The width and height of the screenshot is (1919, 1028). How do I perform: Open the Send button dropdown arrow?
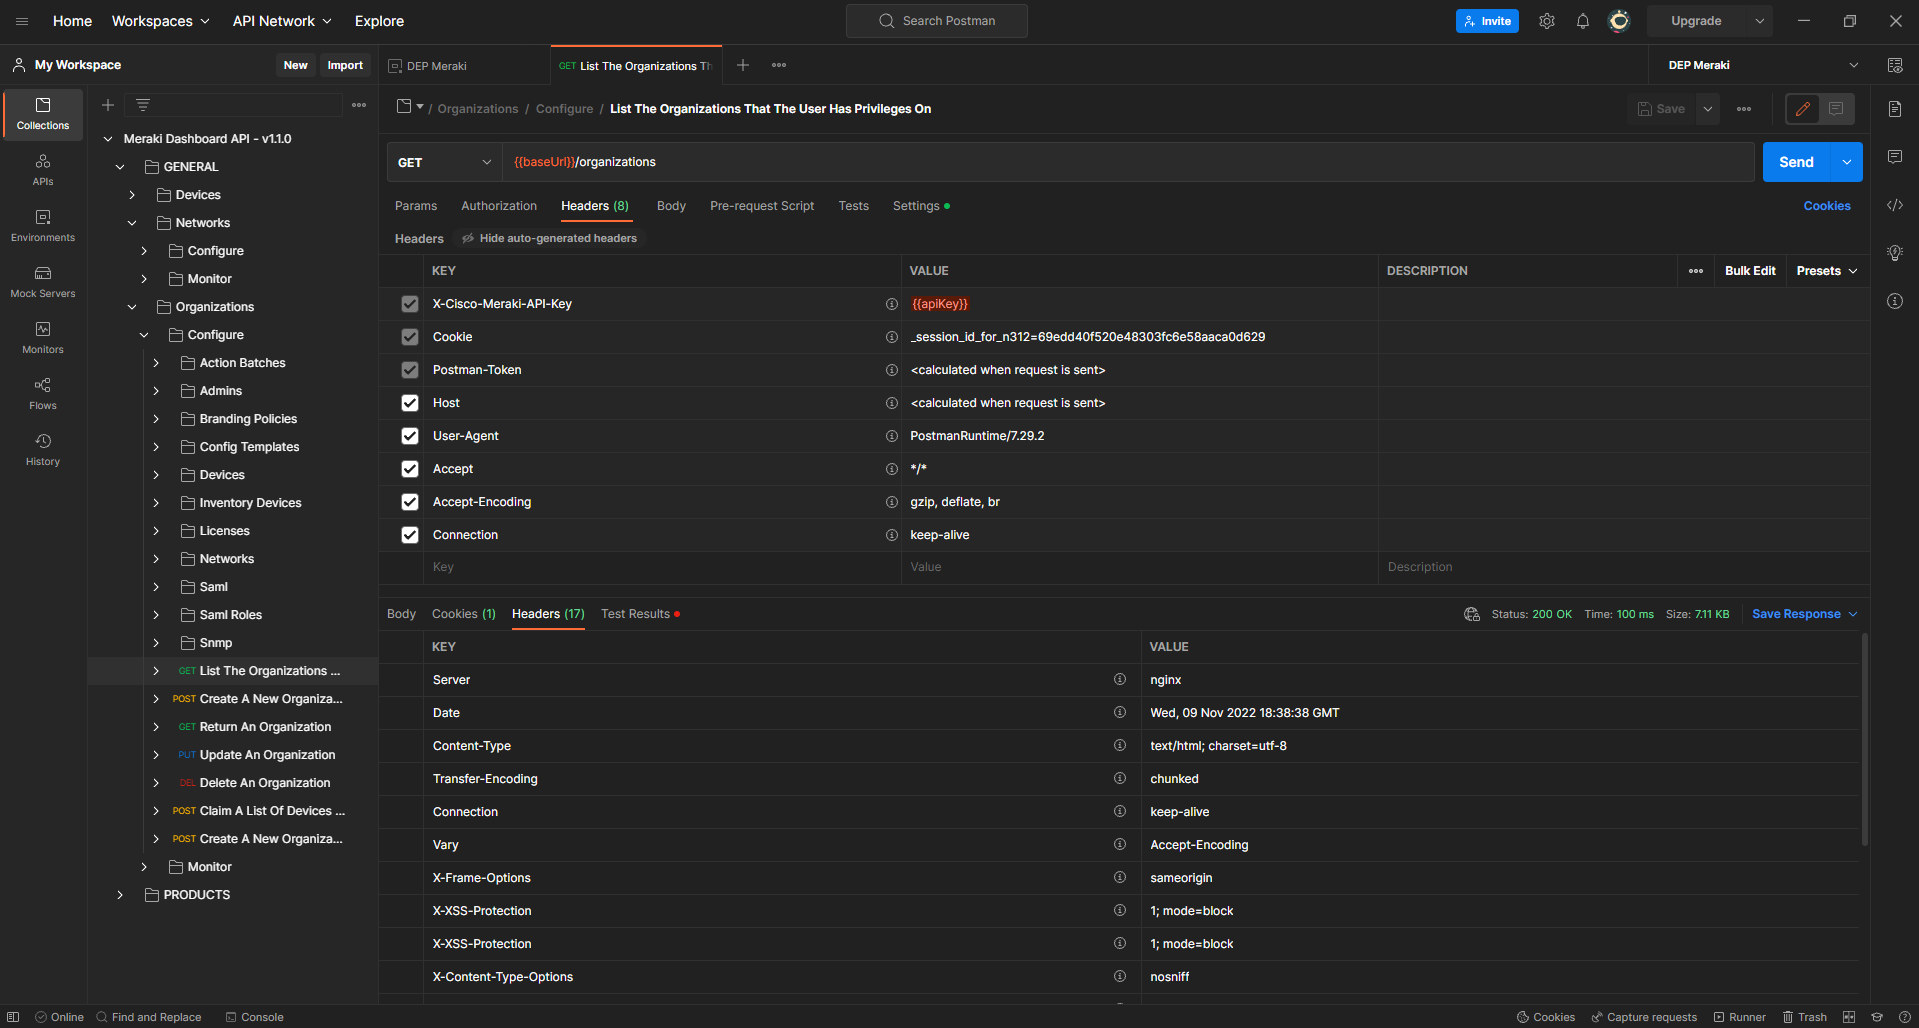[1846, 162]
